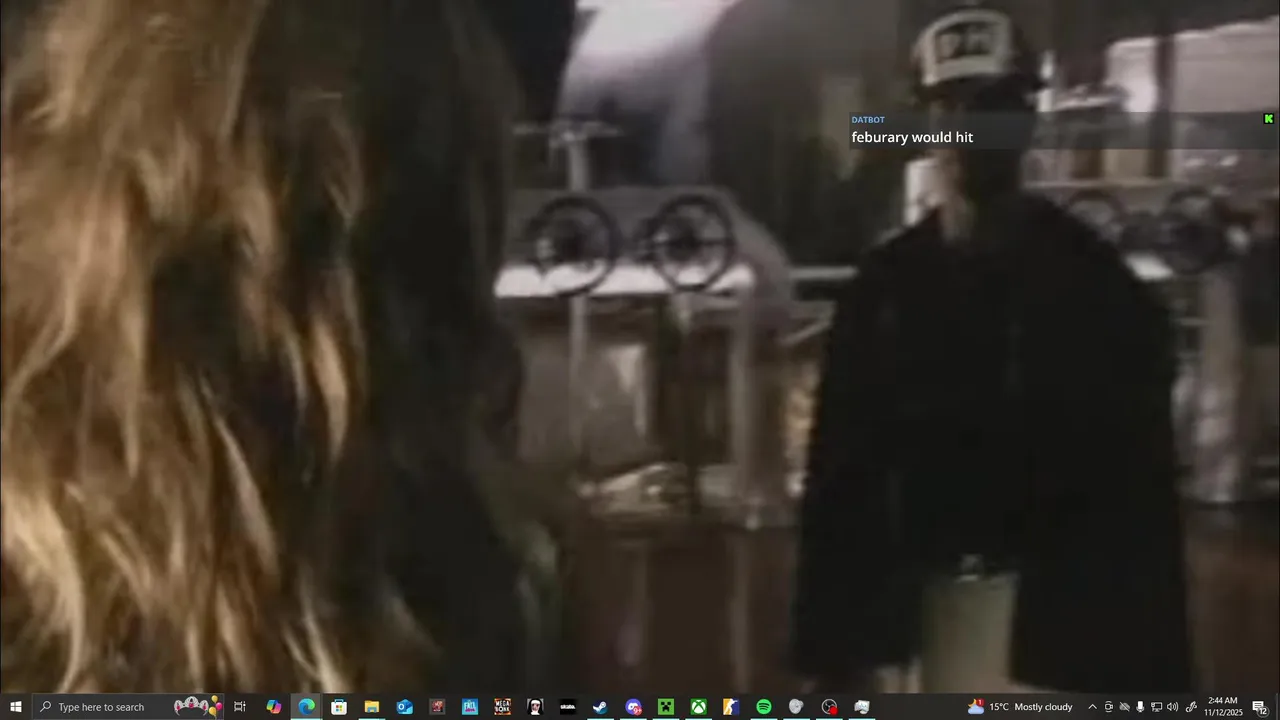Screen dimensions: 1280x720
Task: Switch to the Microsoft Edge window
Action: [306, 707]
